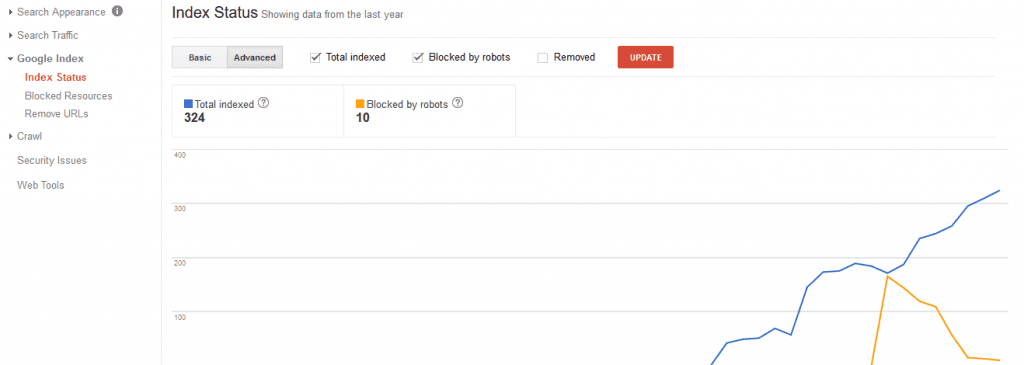Enable the Removed checkbox

click(542, 57)
